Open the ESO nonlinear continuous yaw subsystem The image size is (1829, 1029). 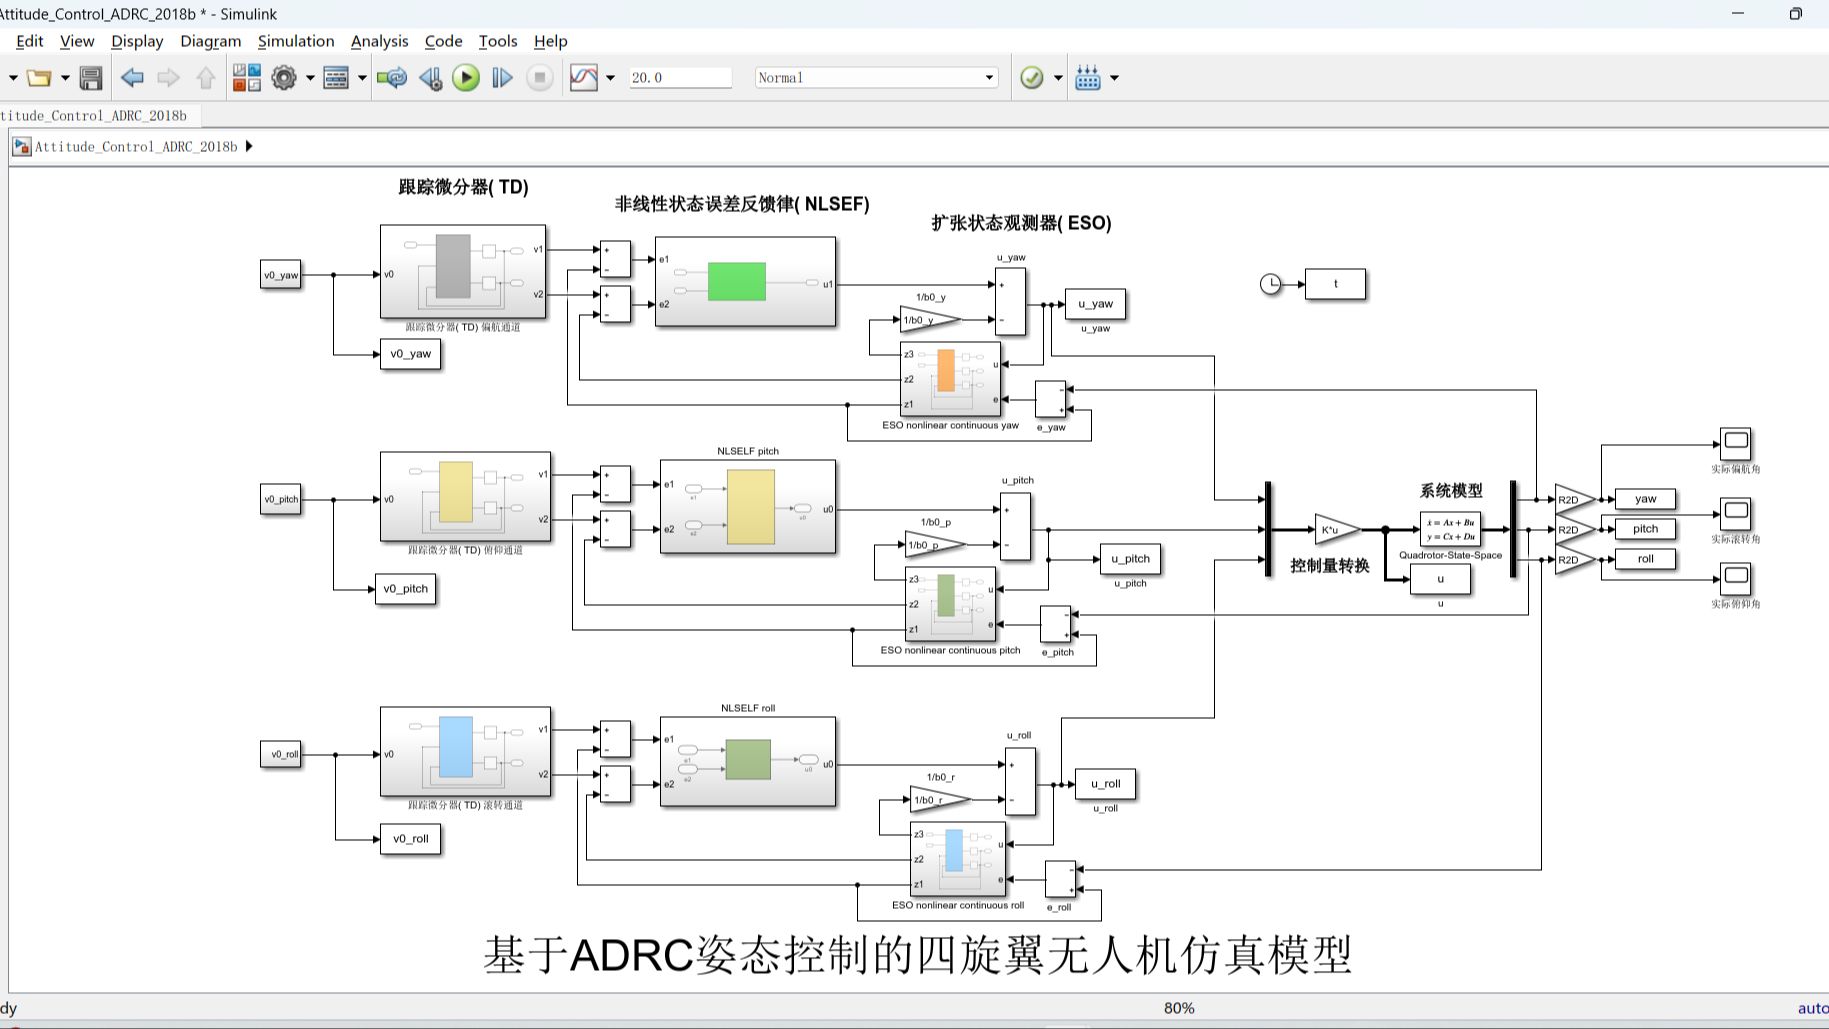[x=949, y=380]
